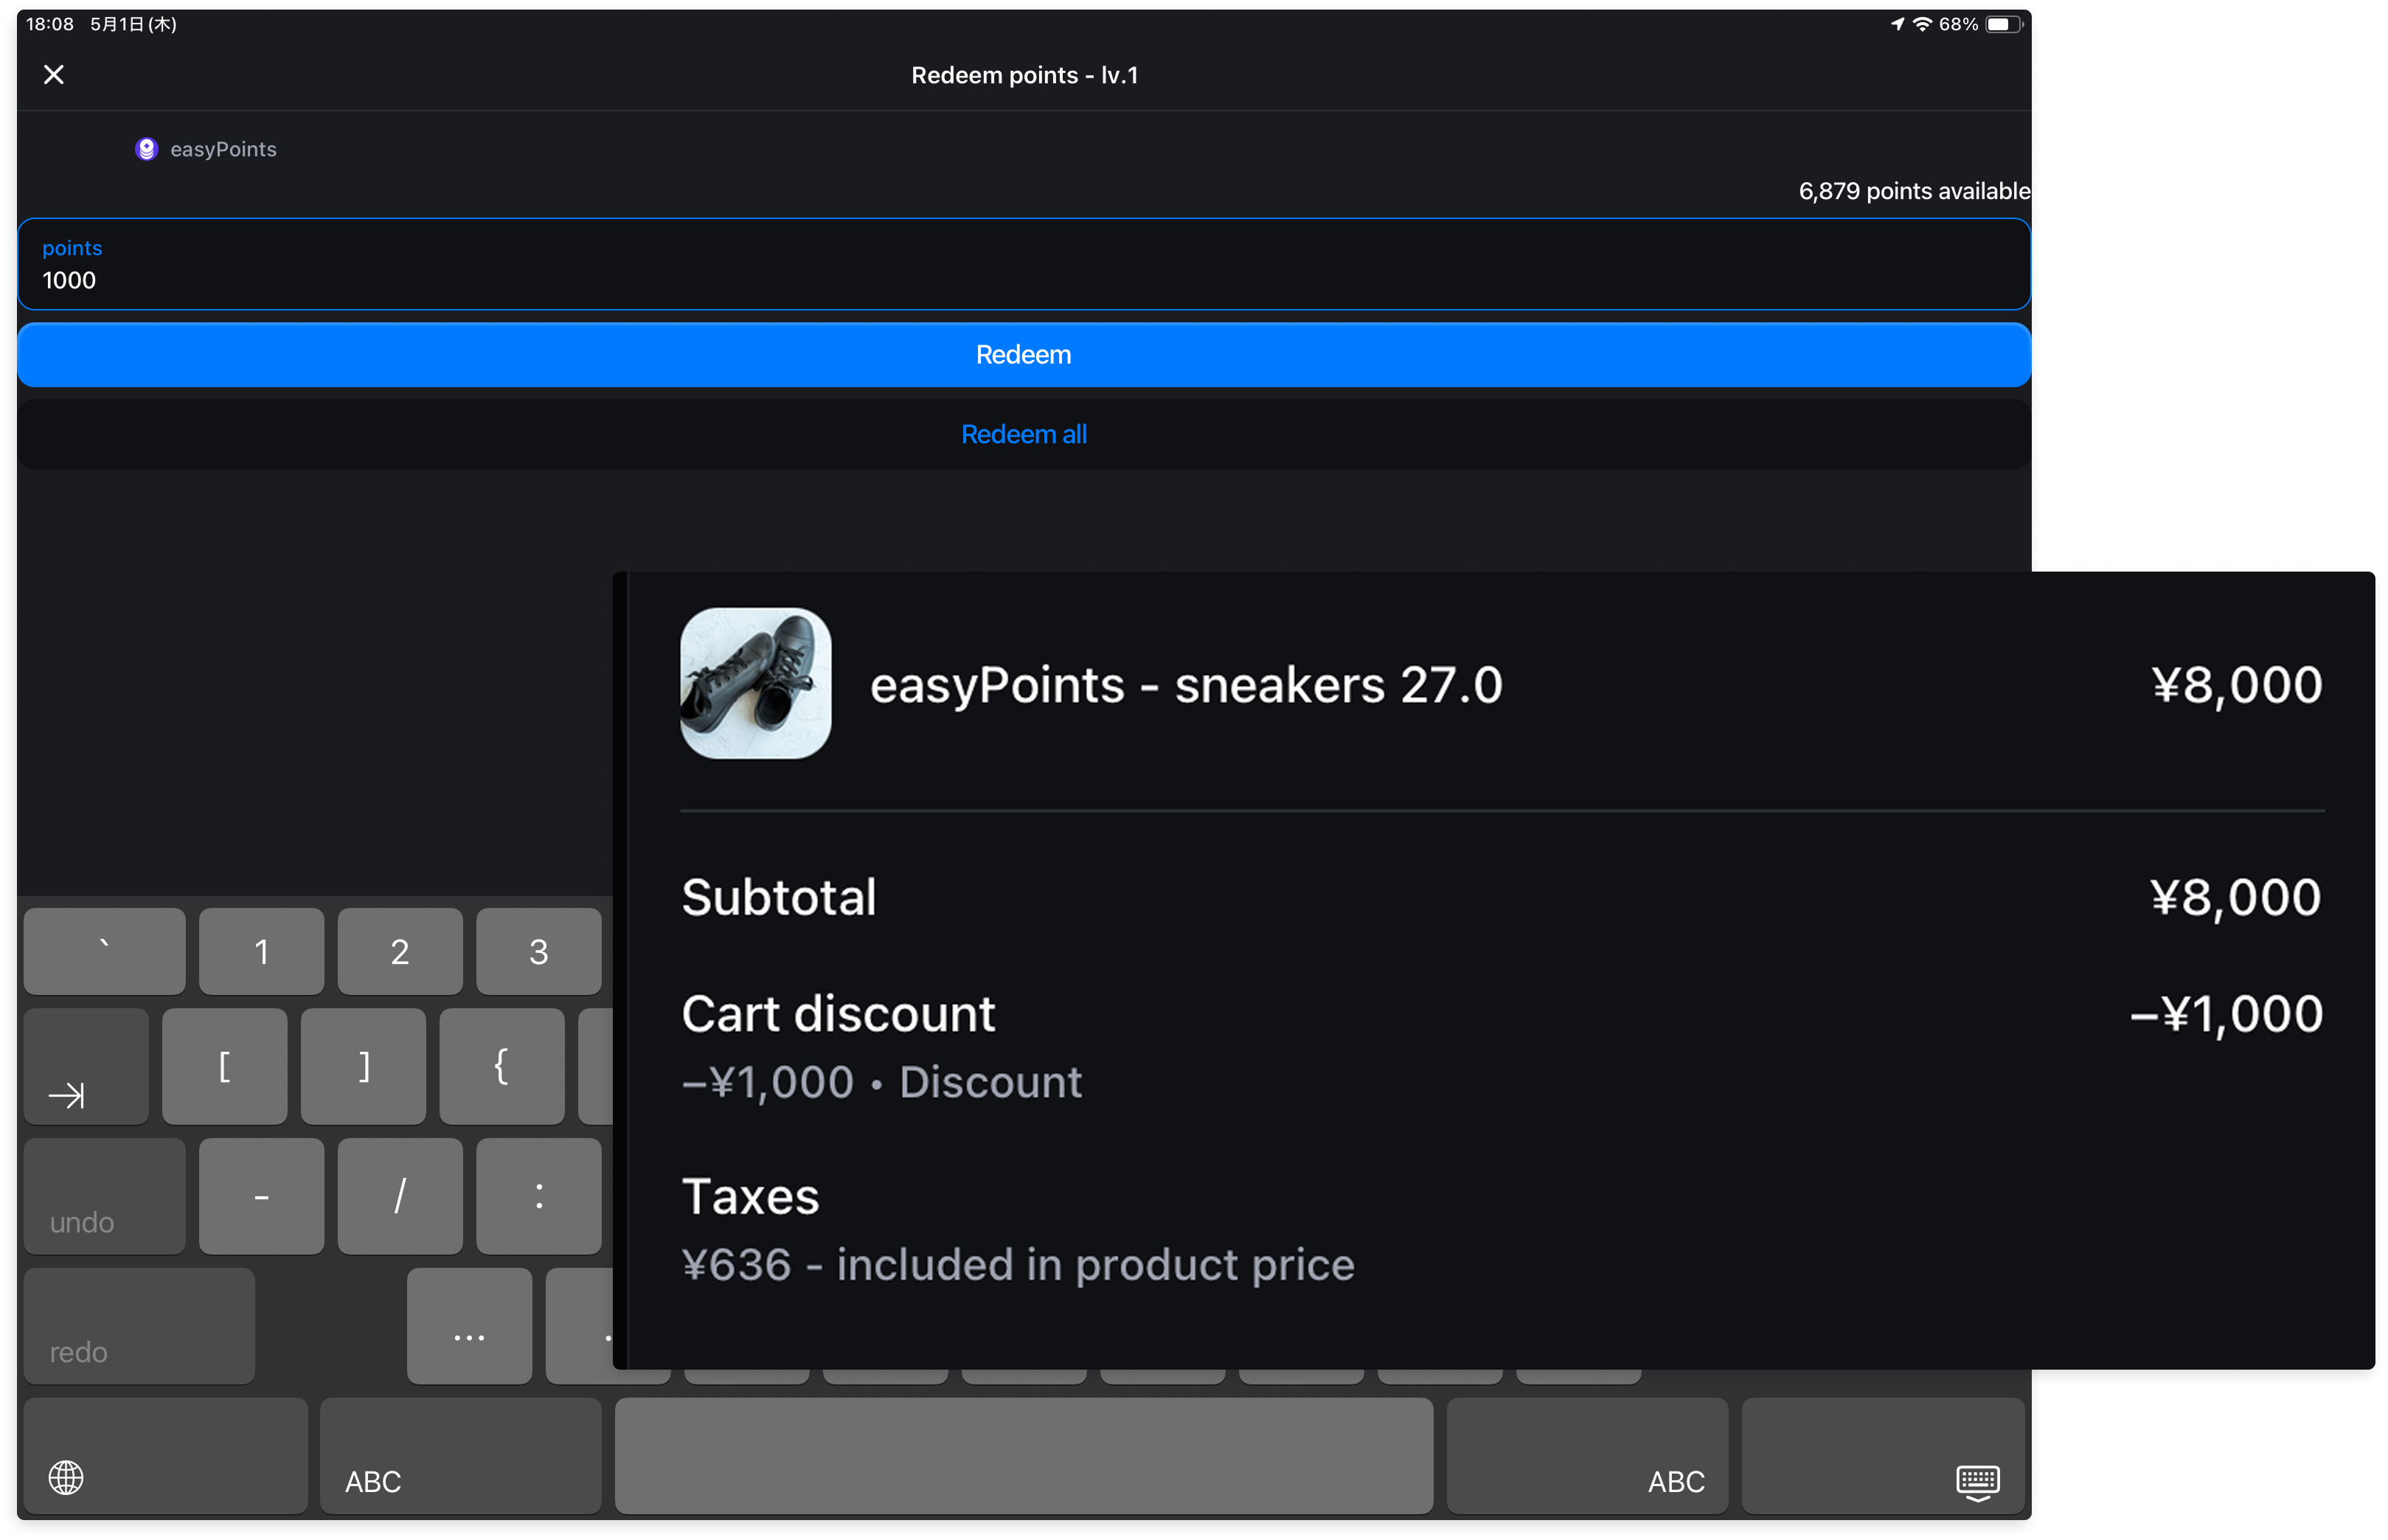Click the sneakers product thumbnail
This screenshot has width=2388, height=1540.
click(755, 683)
